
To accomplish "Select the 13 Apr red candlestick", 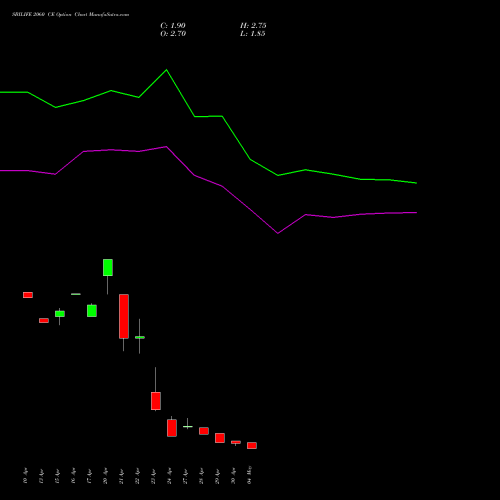I will coord(44,320).
